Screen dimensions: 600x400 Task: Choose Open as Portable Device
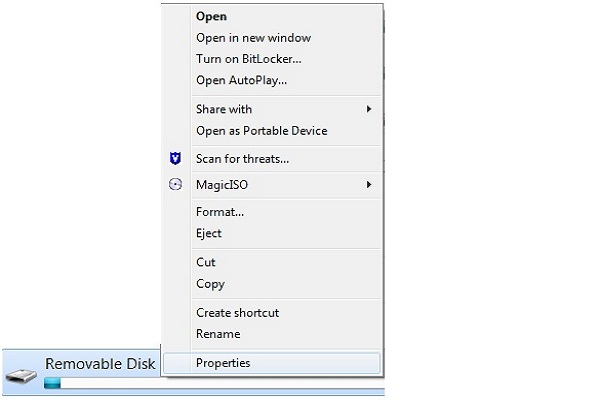pyautogui.click(x=261, y=131)
